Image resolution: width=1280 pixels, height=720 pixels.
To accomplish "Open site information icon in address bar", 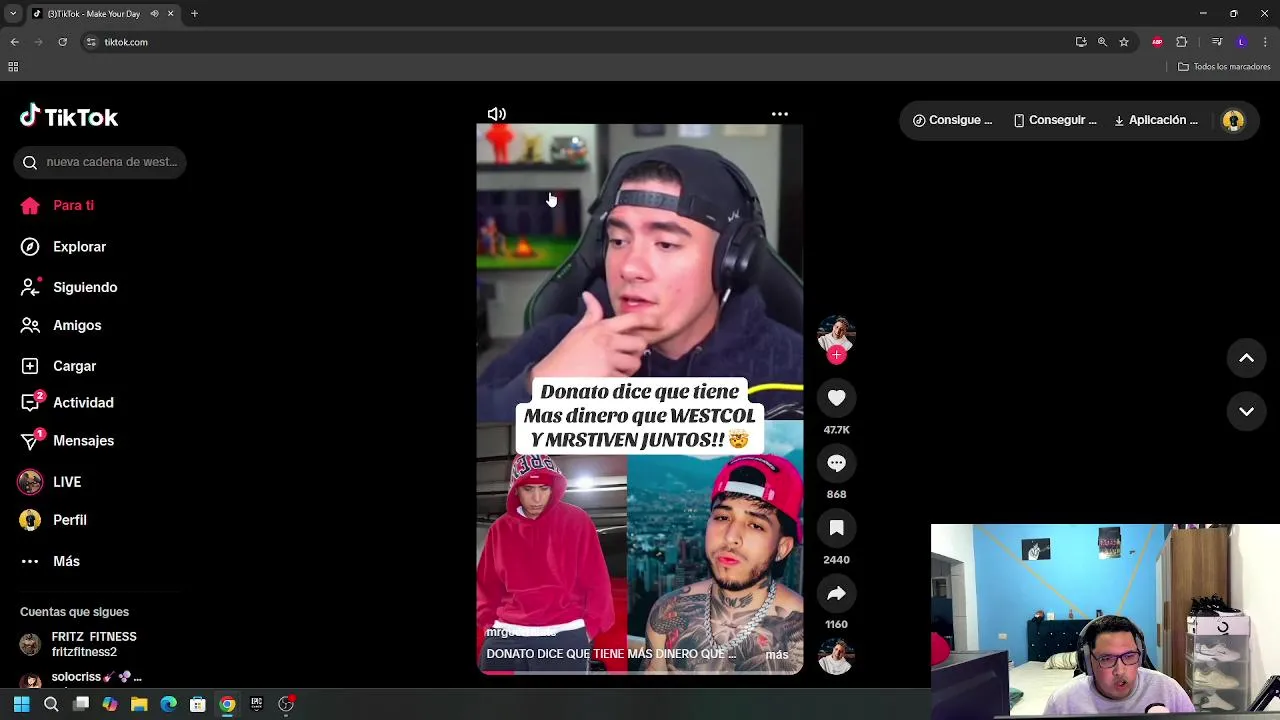I will point(91,42).
